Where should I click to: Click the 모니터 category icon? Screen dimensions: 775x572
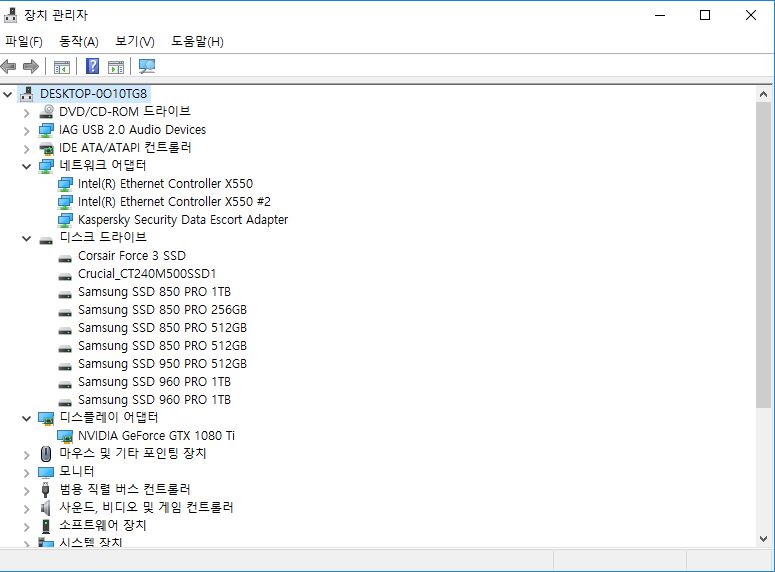(x=46, y=472)
